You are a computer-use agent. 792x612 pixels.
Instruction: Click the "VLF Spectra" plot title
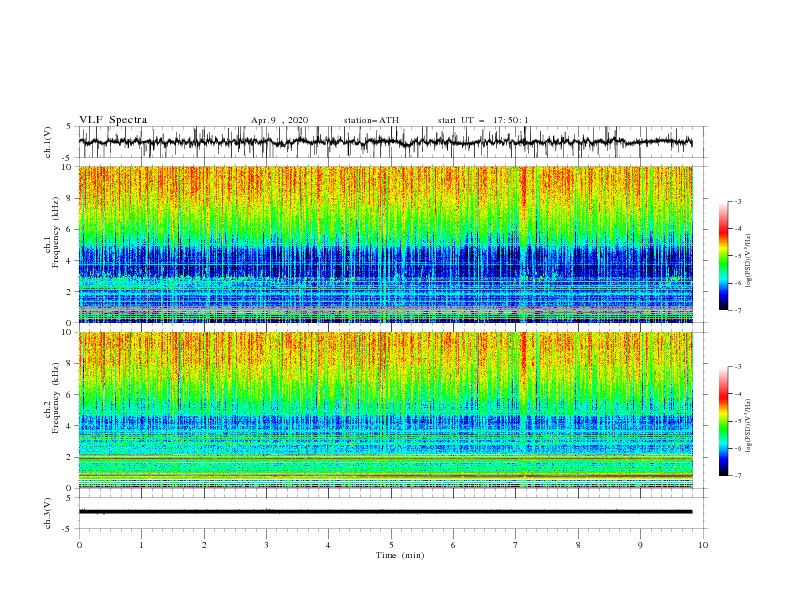point(113,120)
